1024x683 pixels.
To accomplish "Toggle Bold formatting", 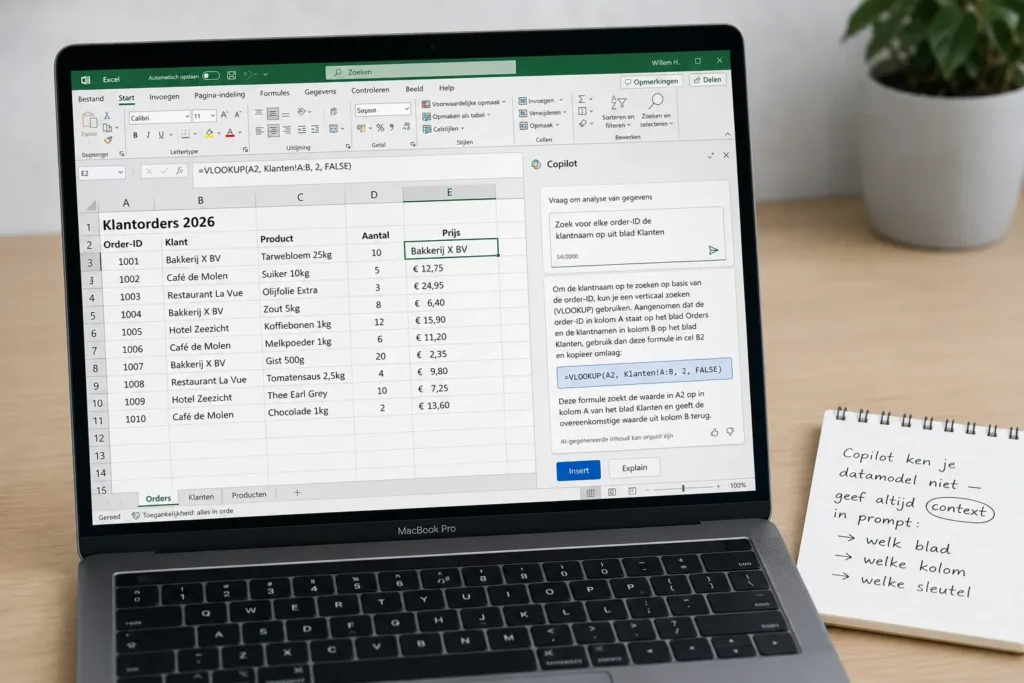I will click(135, 135).
